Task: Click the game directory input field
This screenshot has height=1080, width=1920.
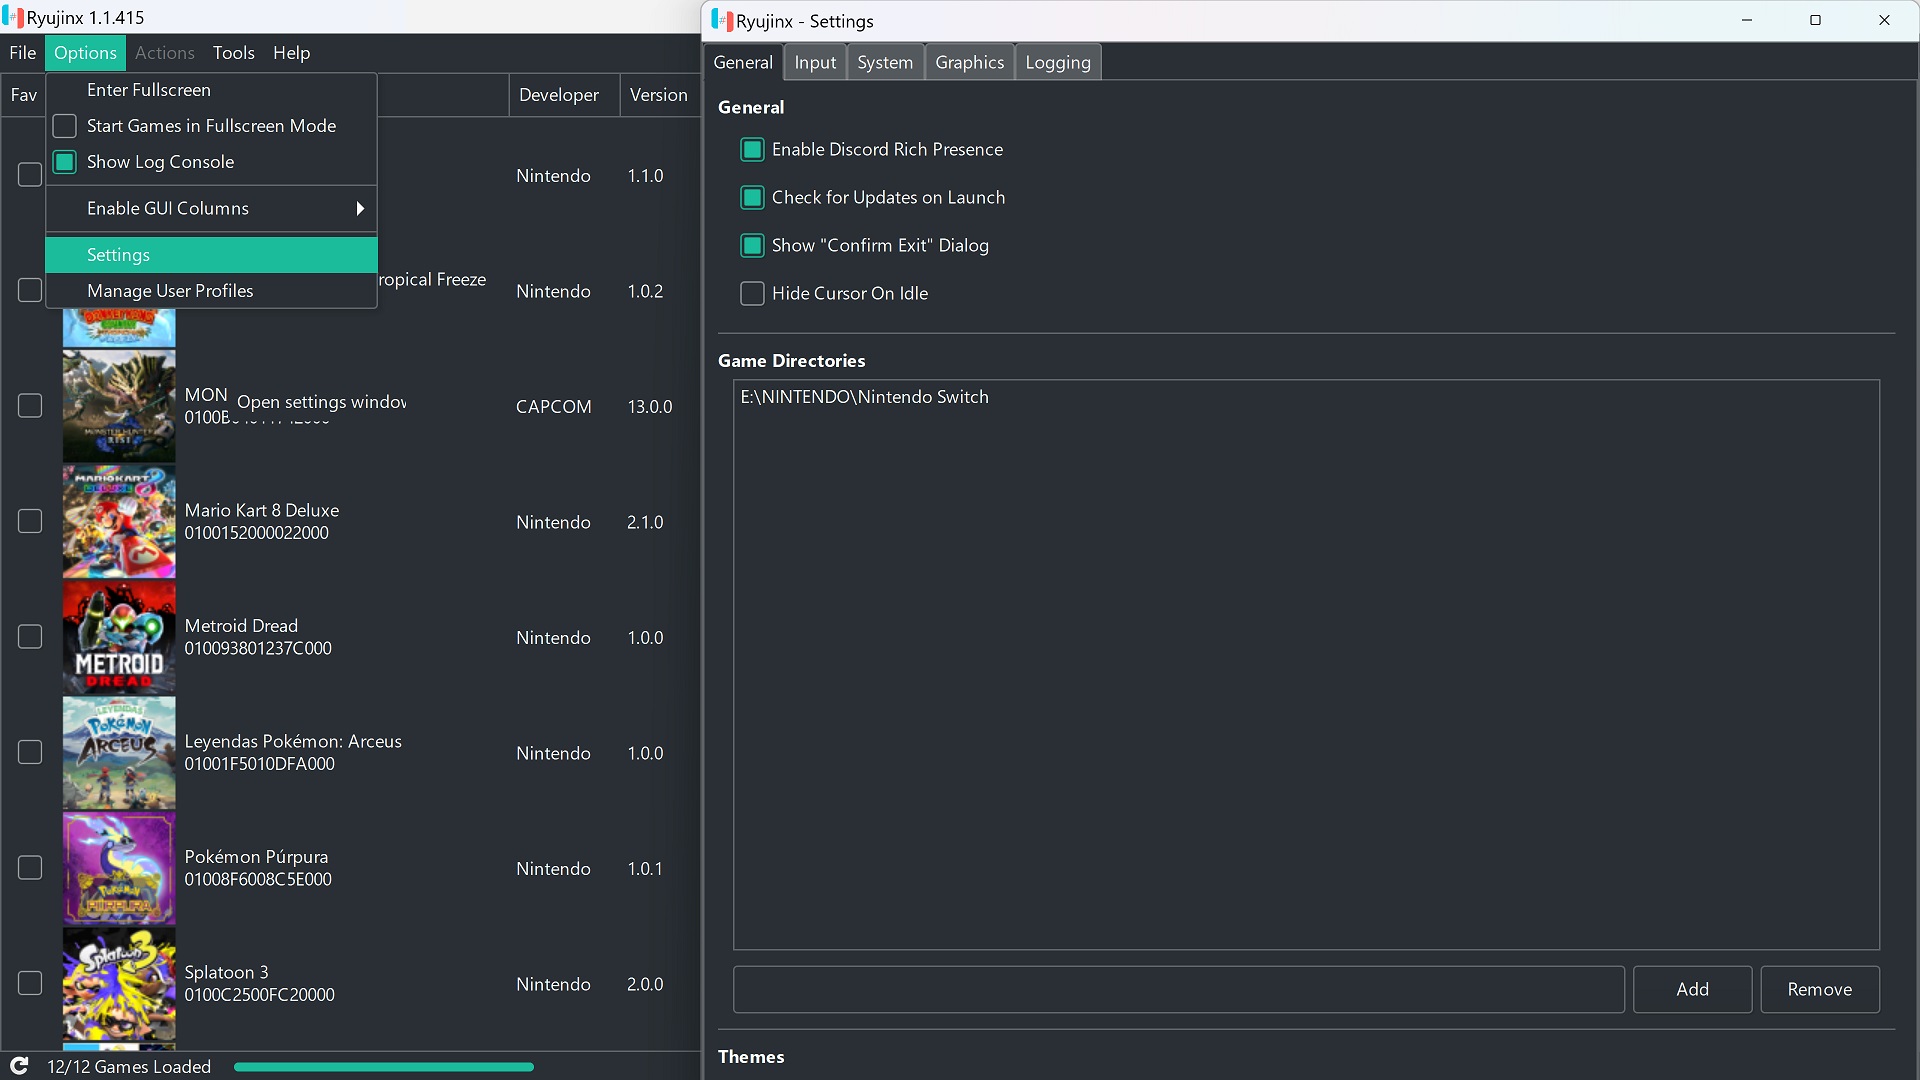Action: click(1180, 989)
